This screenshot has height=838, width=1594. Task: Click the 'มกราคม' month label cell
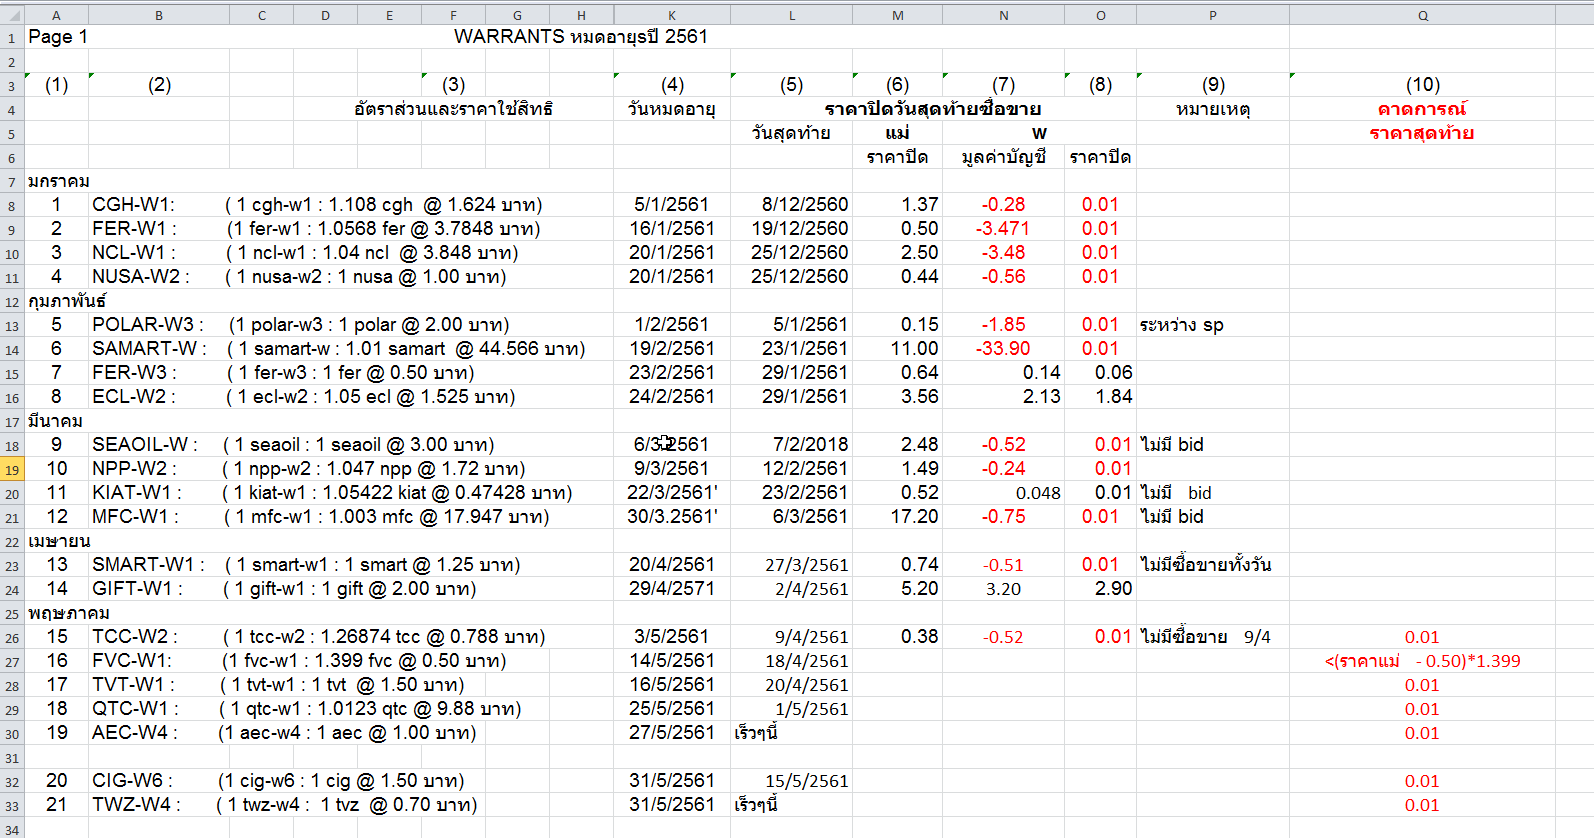pyautogui.click(x=59, y=181)
